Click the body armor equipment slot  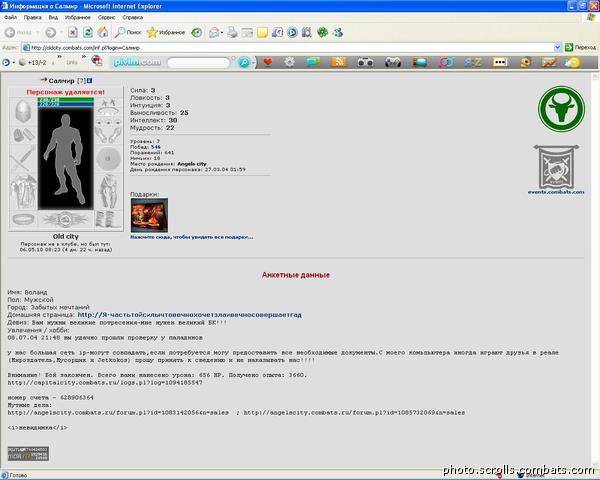23,192
